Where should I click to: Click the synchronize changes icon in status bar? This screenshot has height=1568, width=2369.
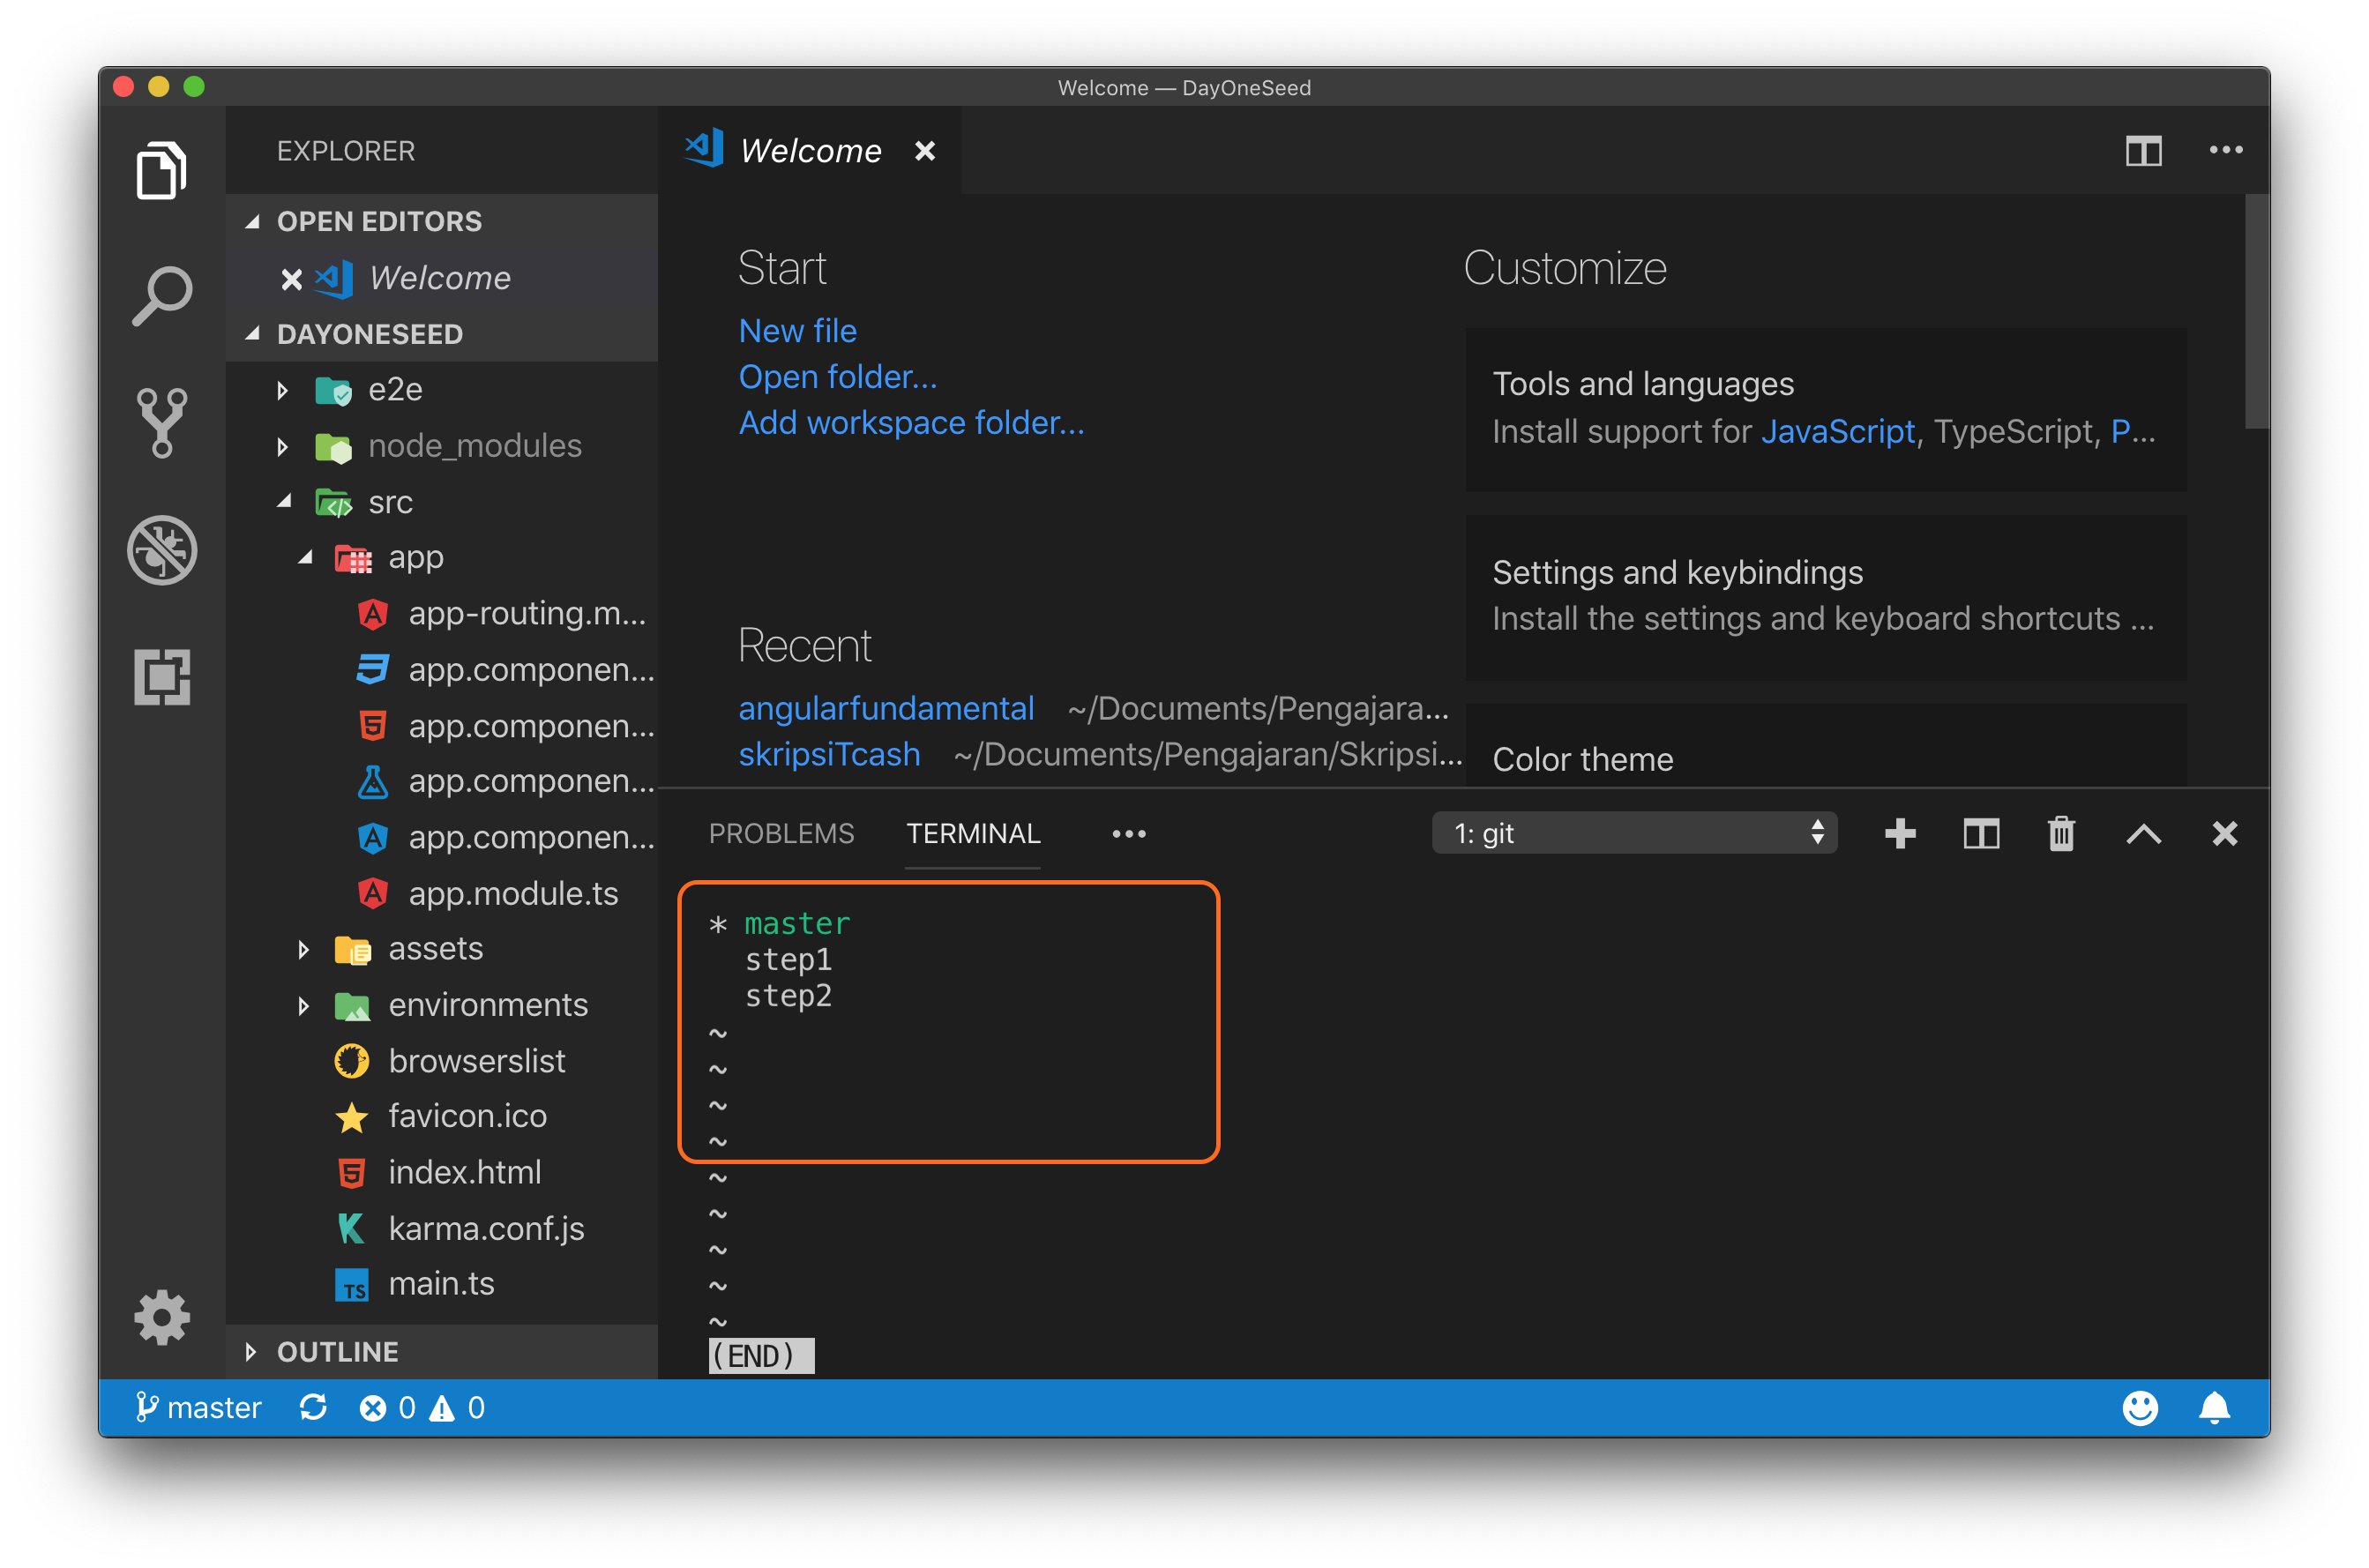coord(313,1407)
